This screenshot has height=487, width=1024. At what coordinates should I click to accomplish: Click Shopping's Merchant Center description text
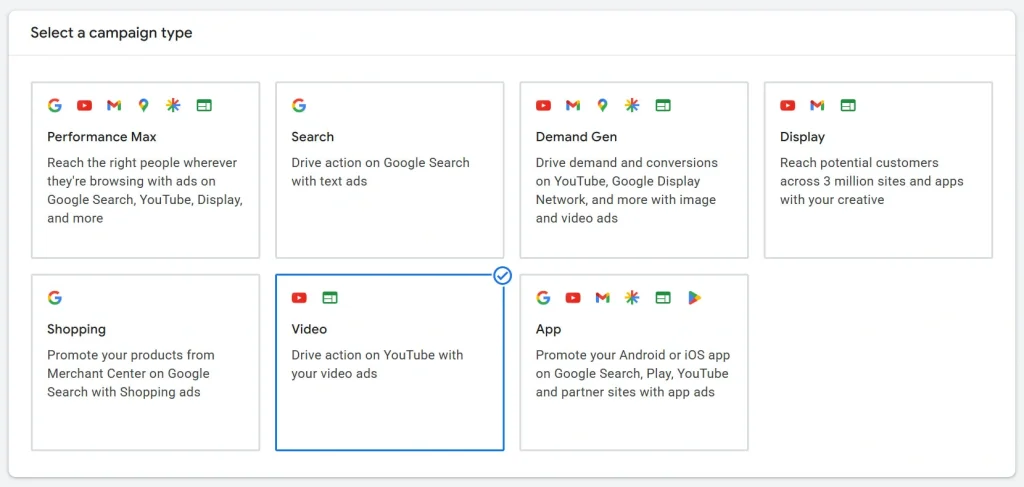(131, 373)
